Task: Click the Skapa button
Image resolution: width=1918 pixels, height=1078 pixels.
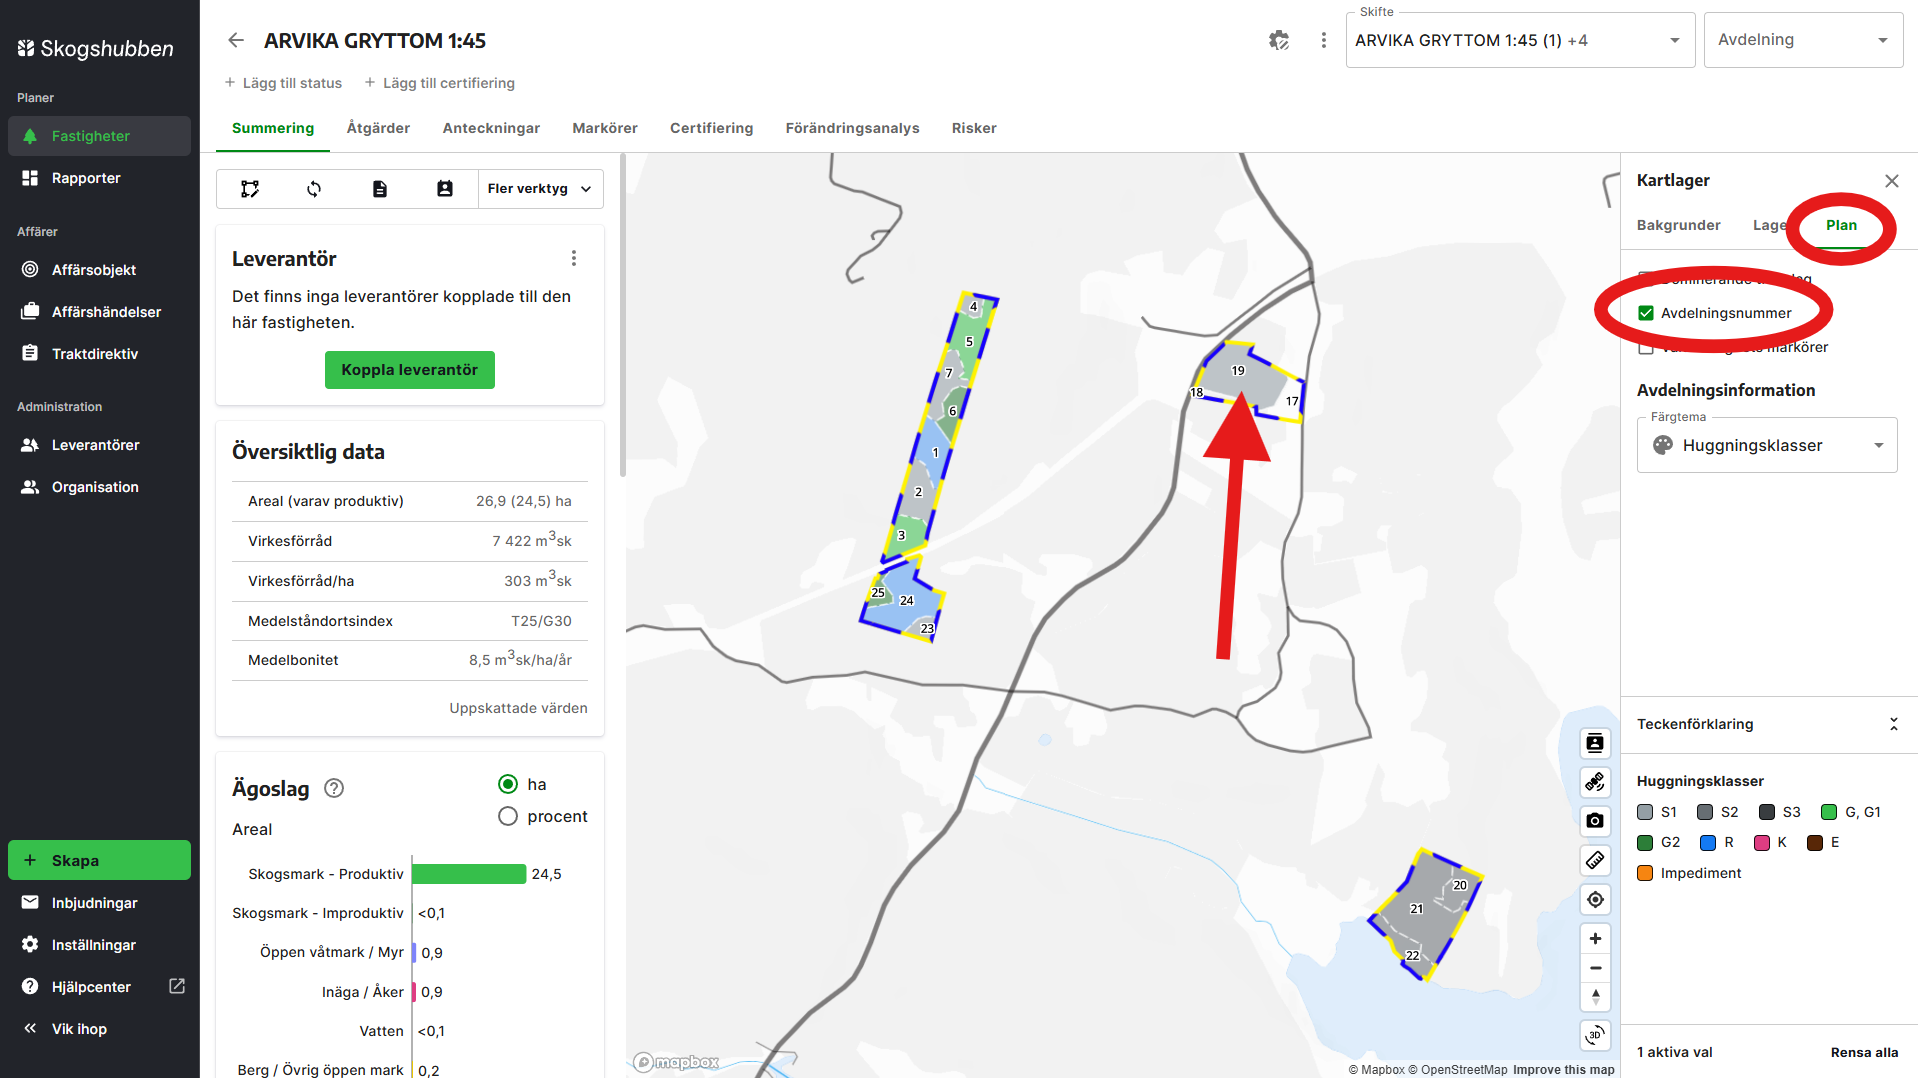Action: pyautogui.click(x=99, y=860)
